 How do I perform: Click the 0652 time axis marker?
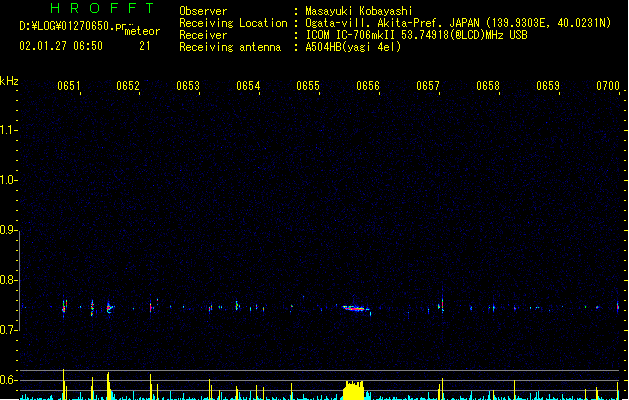128,86
